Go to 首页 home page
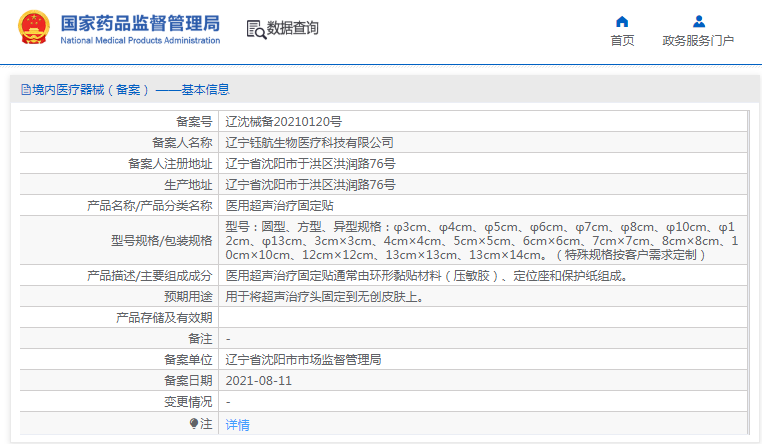The height and width of the screenshot is (444, 762). click(622, 41)
